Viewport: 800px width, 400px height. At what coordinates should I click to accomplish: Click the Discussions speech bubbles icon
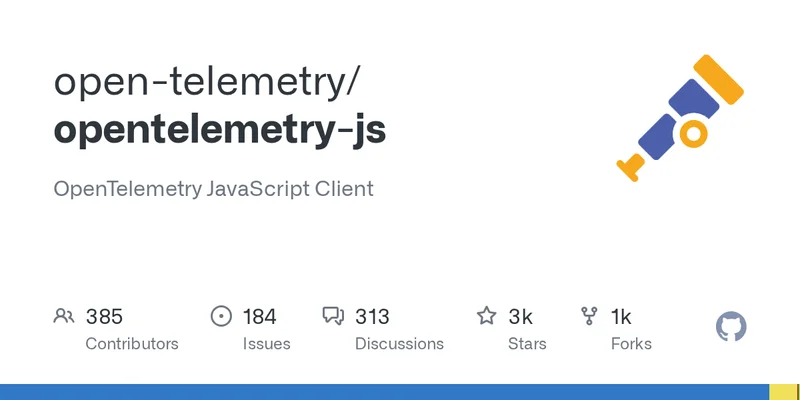point(333,317)
